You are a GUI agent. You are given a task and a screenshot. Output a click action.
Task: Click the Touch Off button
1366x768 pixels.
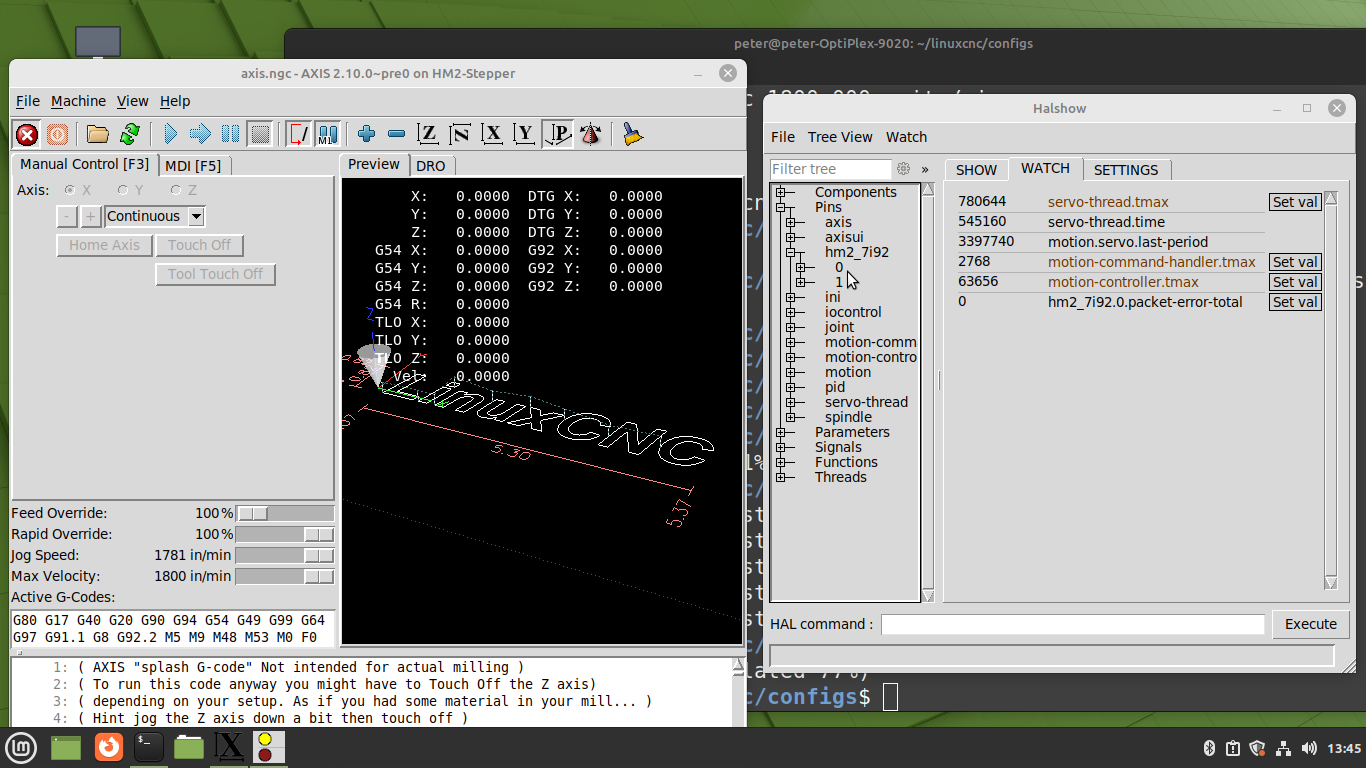(x=200, y=245)
